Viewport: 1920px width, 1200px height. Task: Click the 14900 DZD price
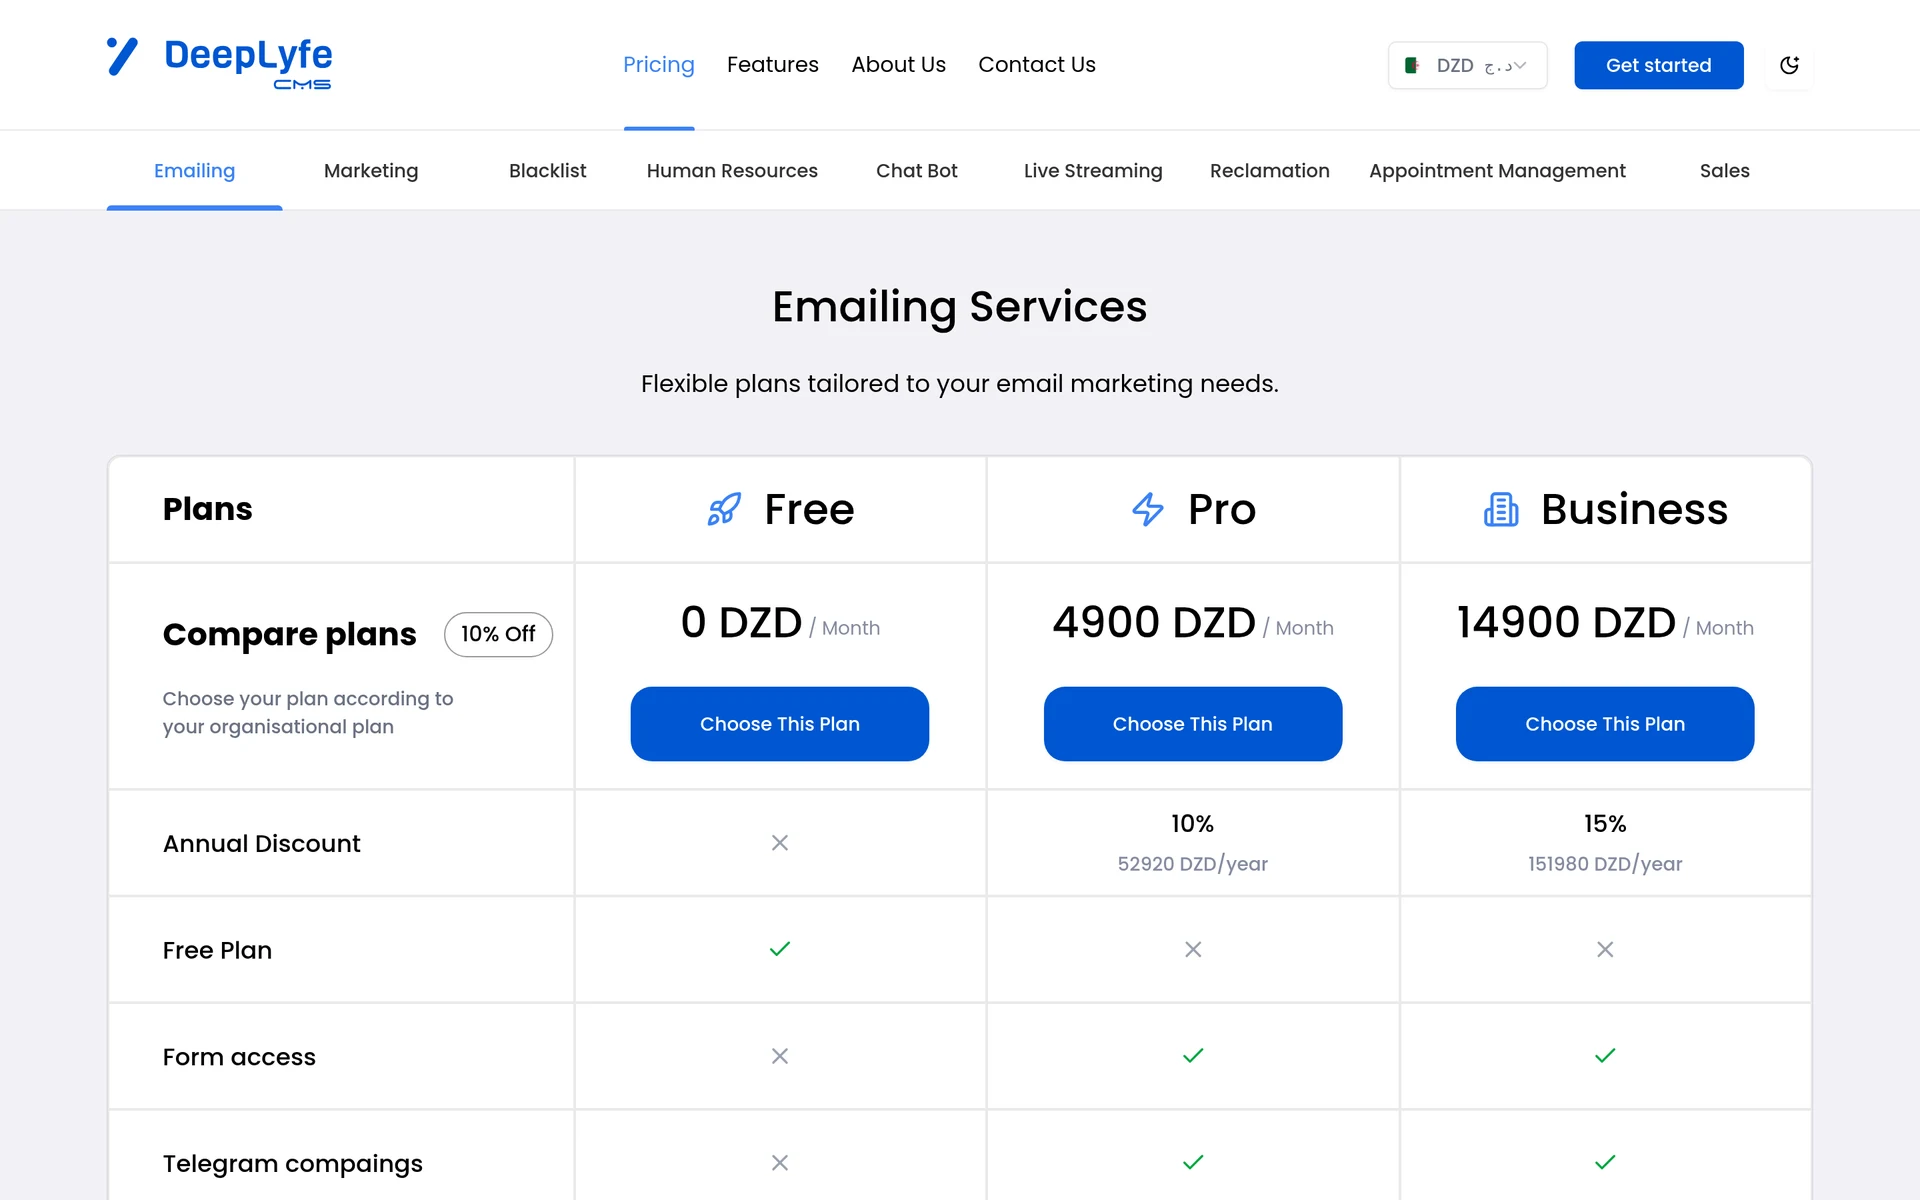click(1566, 623)
